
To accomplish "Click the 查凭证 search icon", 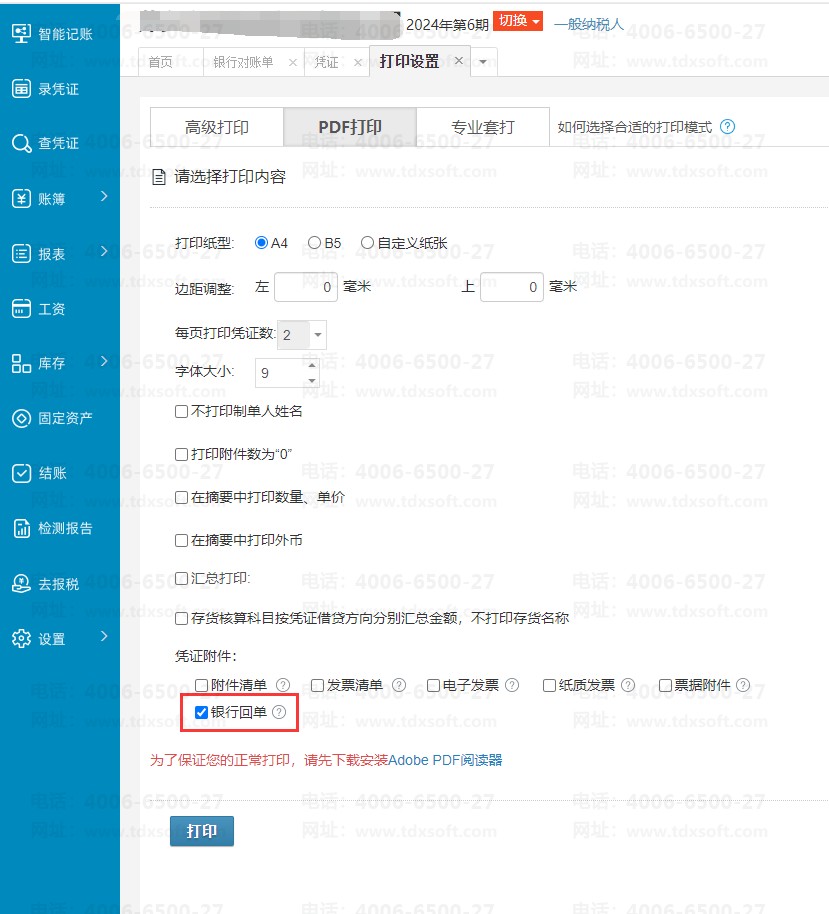I will [x=21, y=143].
